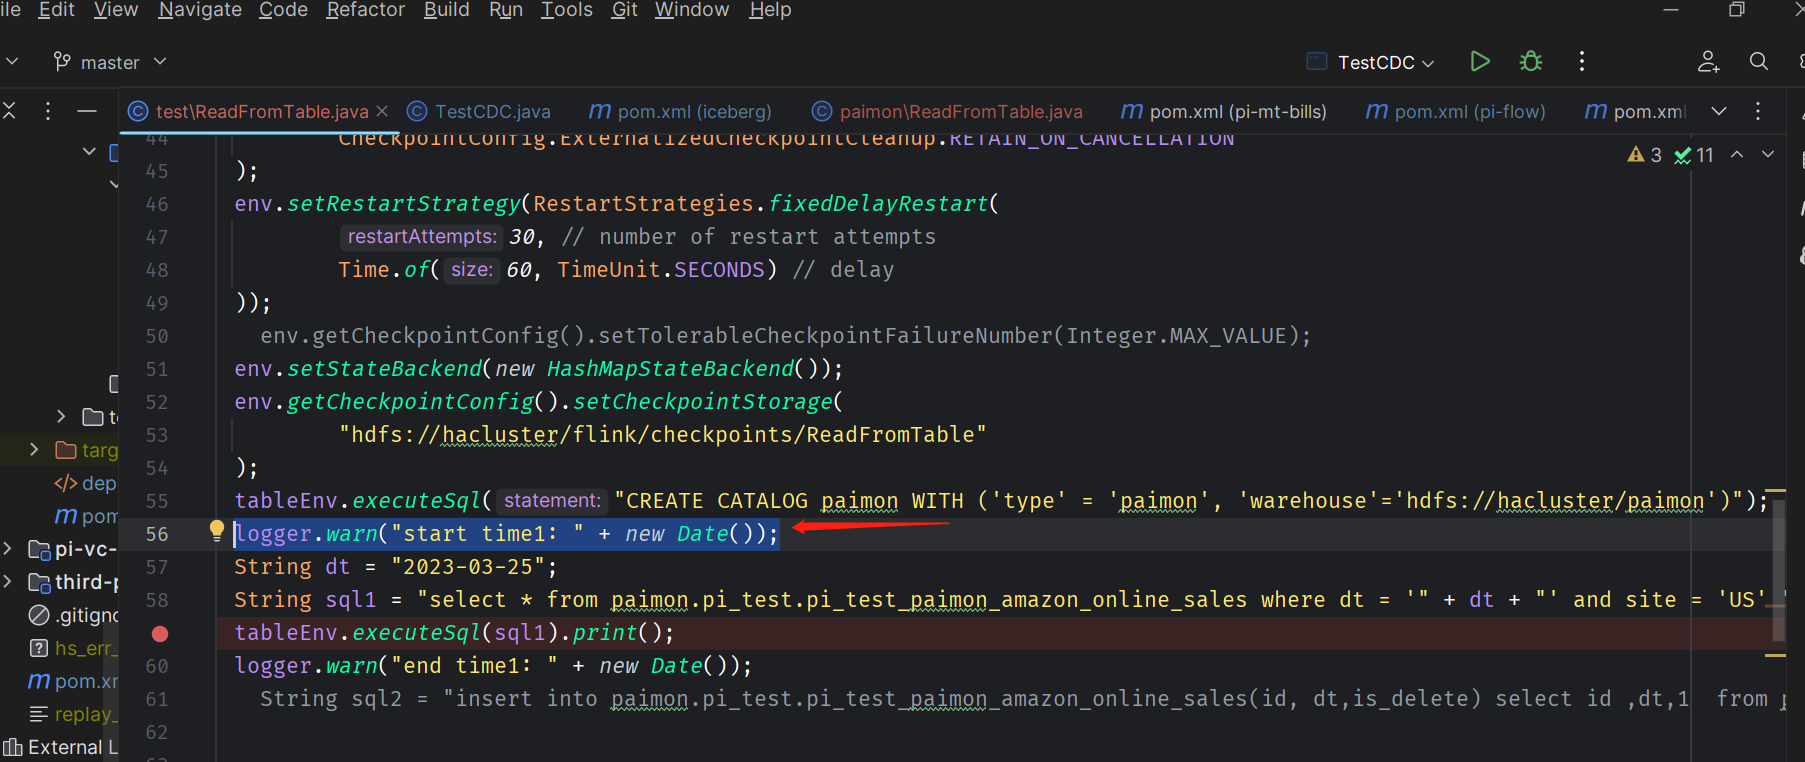
Task: Open the Navigate menu
Action: pos(200,10)
